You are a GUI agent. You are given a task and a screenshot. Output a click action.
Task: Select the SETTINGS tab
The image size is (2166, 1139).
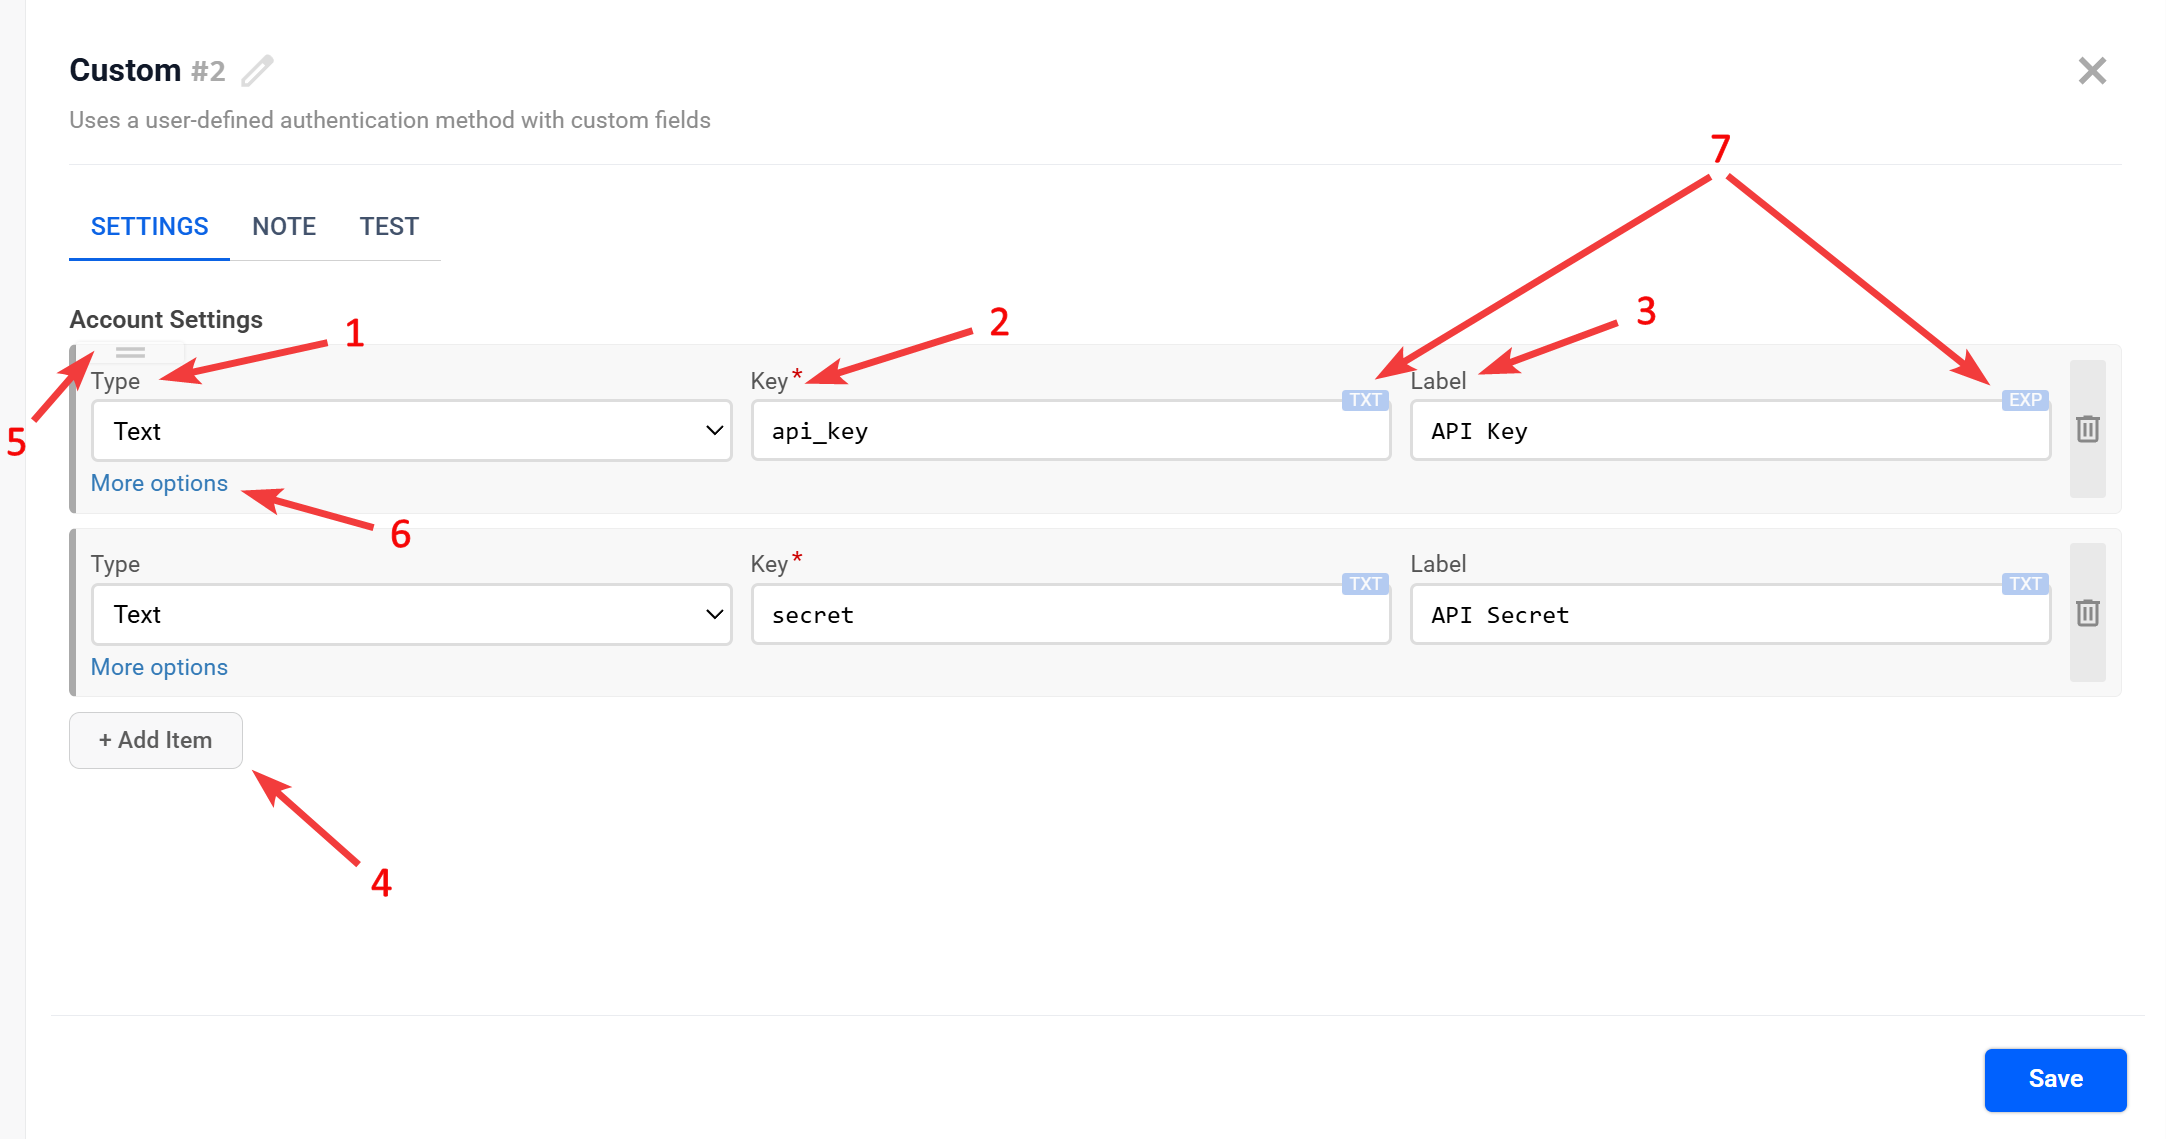tap(149, 227)
